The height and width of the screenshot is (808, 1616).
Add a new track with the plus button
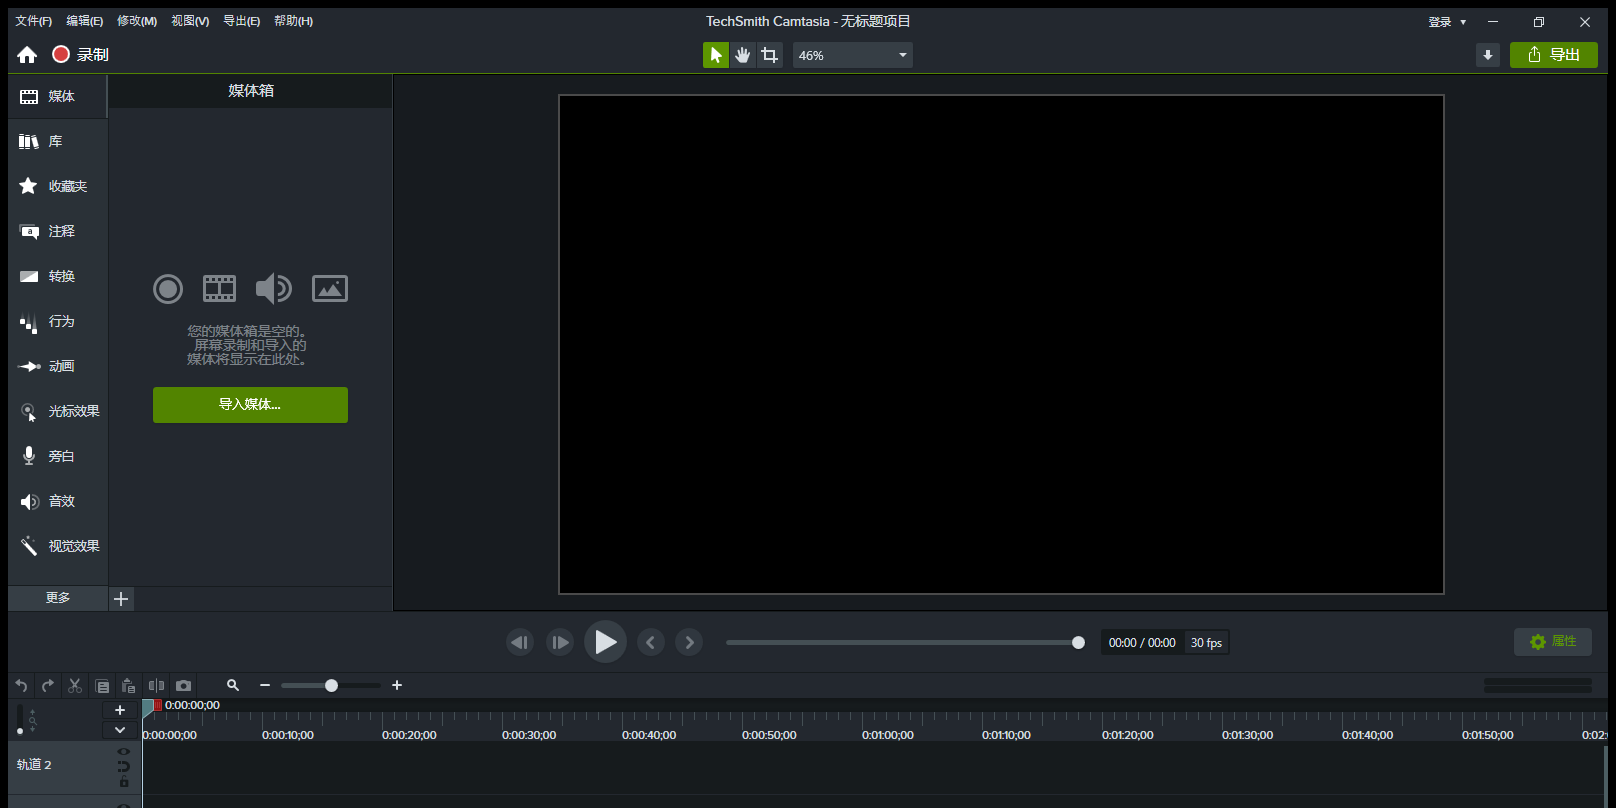coord(120,710)
